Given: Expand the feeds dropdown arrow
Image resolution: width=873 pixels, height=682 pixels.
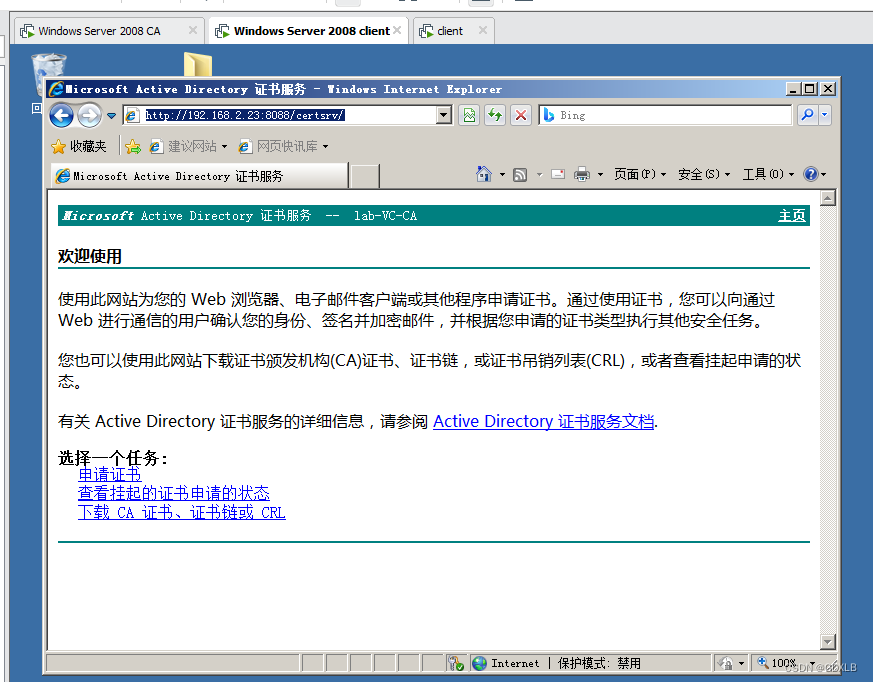Looking at the screenshot, I should [x=539, y=175].
